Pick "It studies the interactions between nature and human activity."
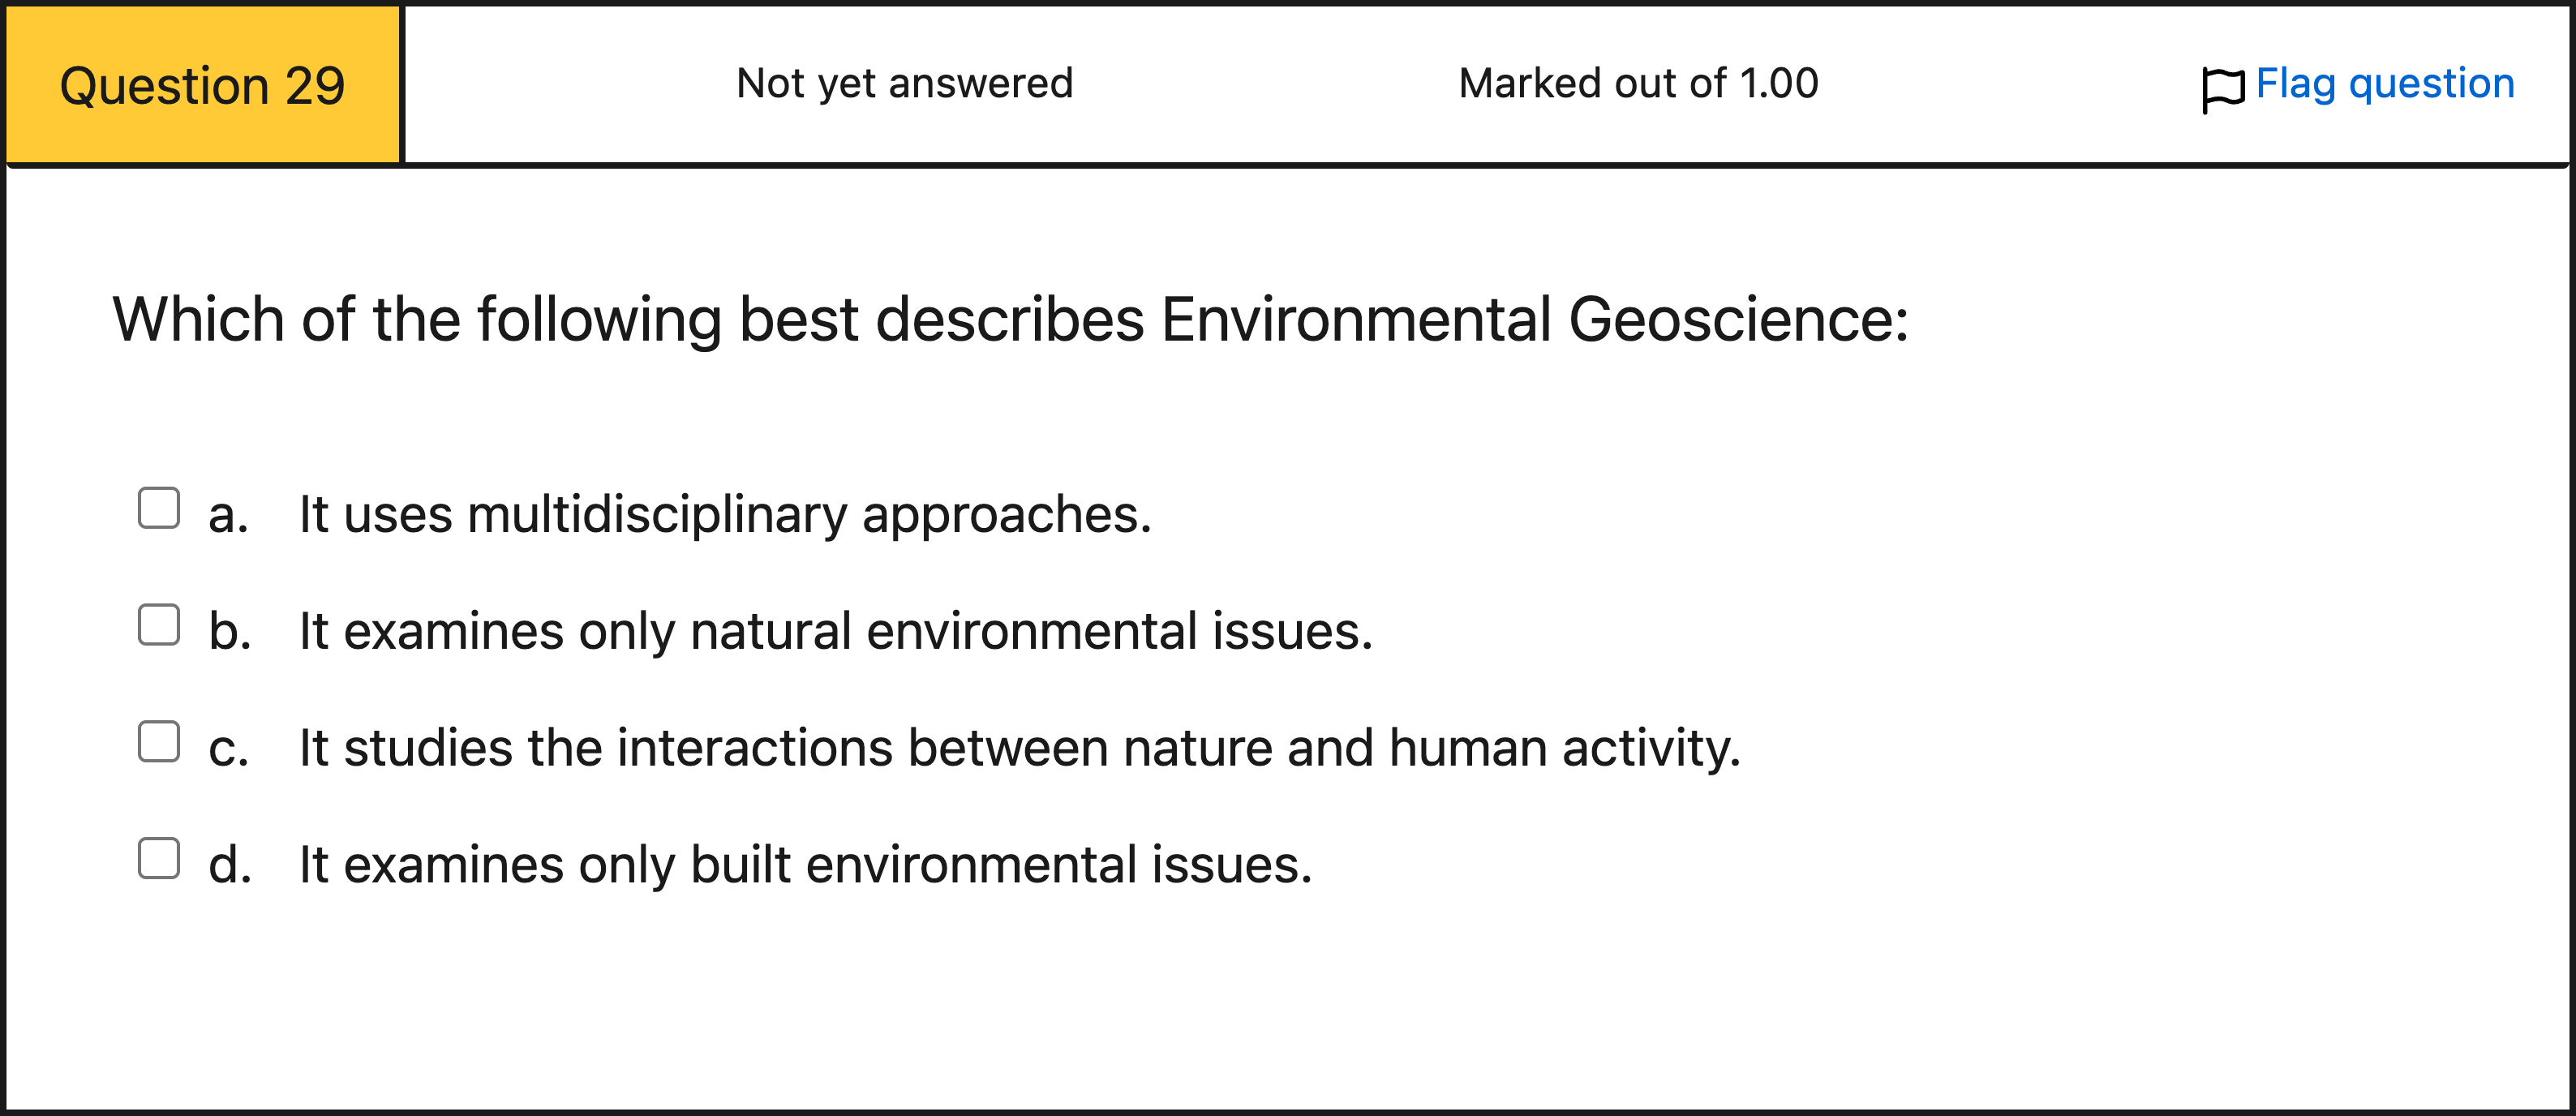 pyautogui.click(x=1019, y=748)
